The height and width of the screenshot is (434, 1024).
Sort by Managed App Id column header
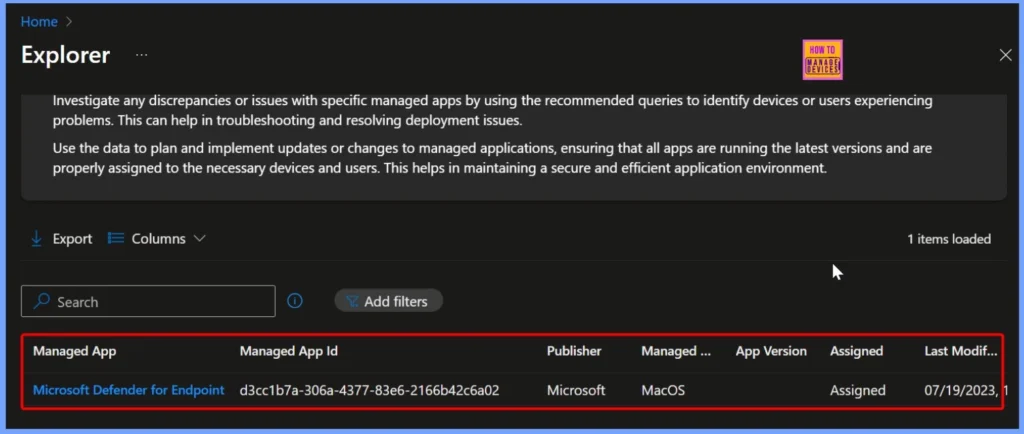pos(289,351)
